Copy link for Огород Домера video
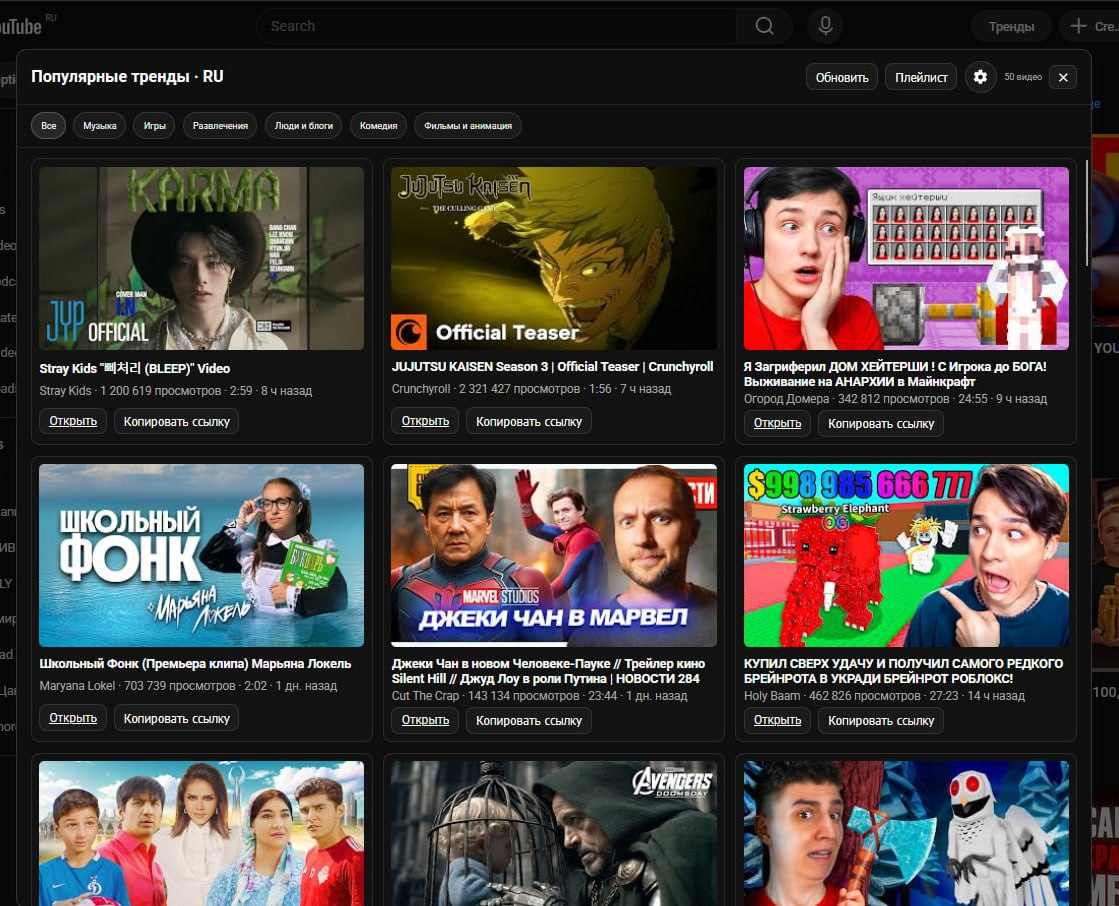The image size is (1119, 906). (881, 423)
